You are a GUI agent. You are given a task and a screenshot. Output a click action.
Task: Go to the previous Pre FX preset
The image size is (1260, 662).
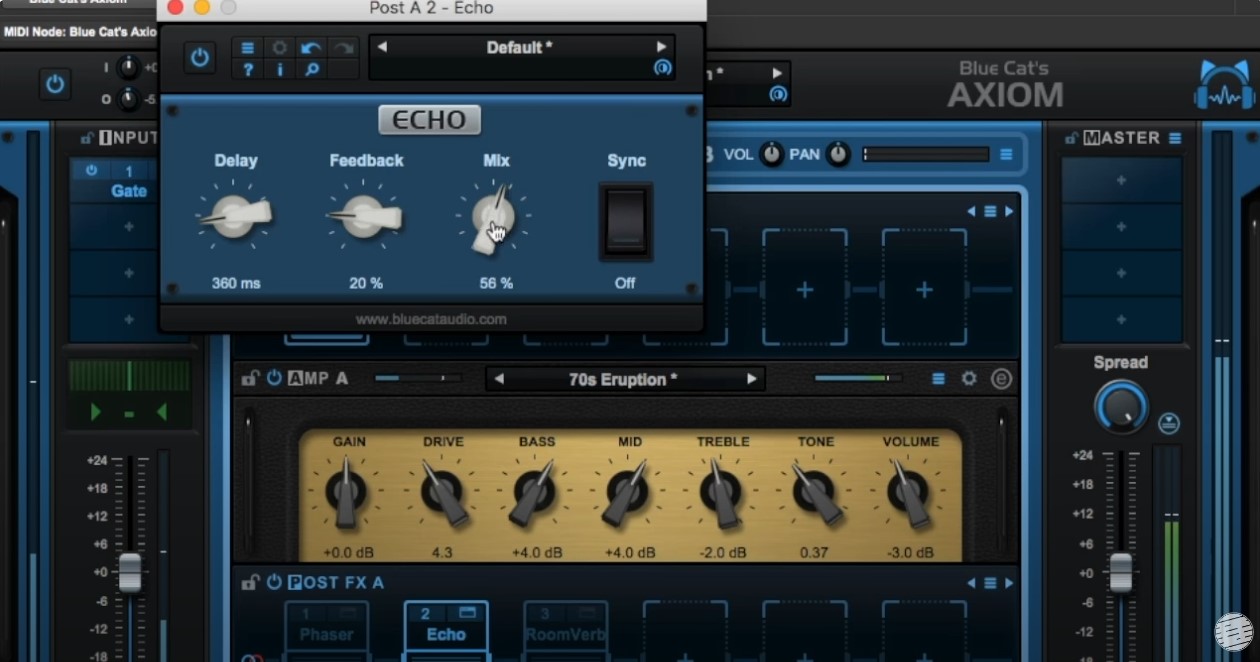(x=971, y=211)
